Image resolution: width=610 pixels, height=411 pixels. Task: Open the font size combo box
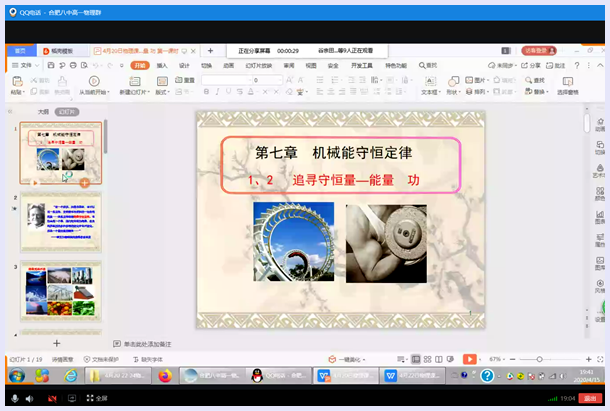[267, 80]
